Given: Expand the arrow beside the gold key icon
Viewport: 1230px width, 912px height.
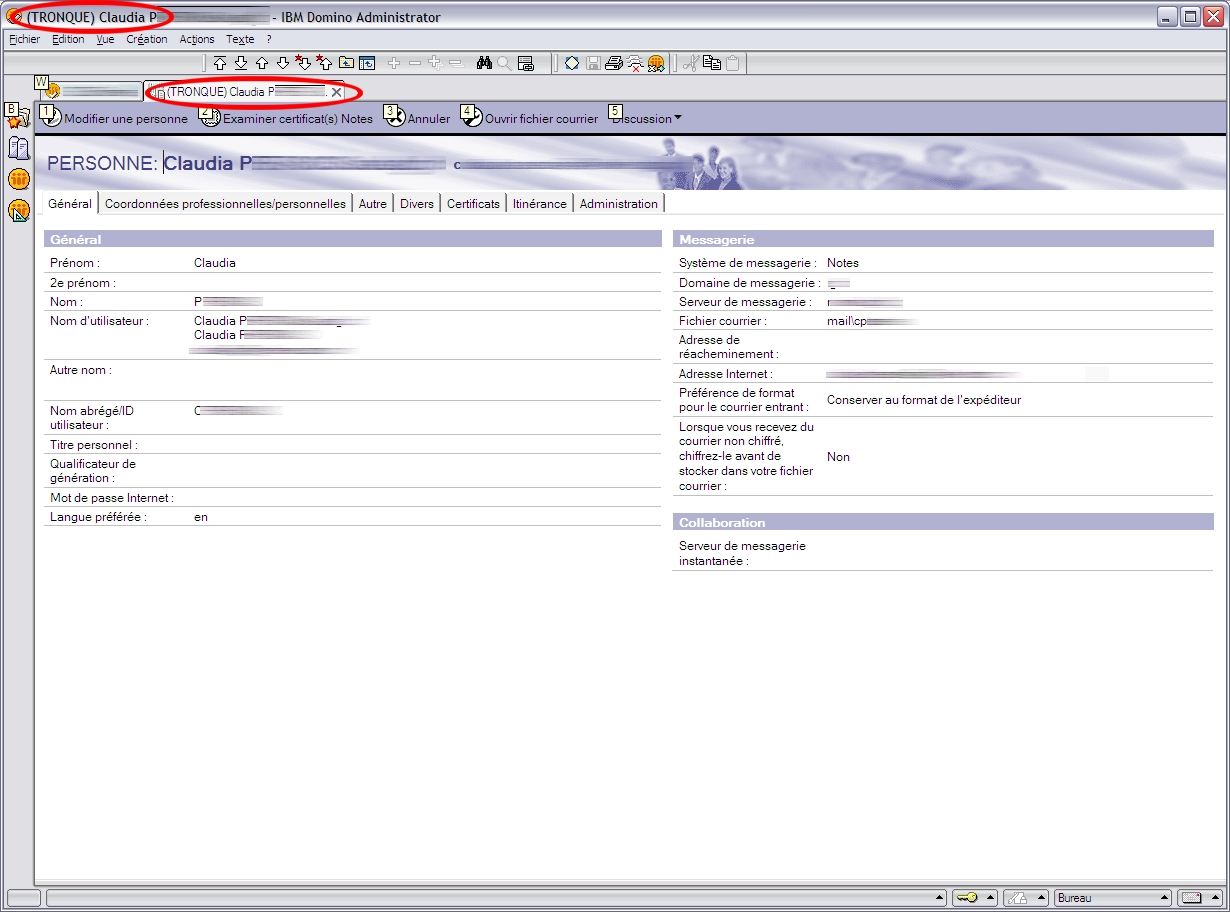Looking at the screenshot, I should pos(989,898).
